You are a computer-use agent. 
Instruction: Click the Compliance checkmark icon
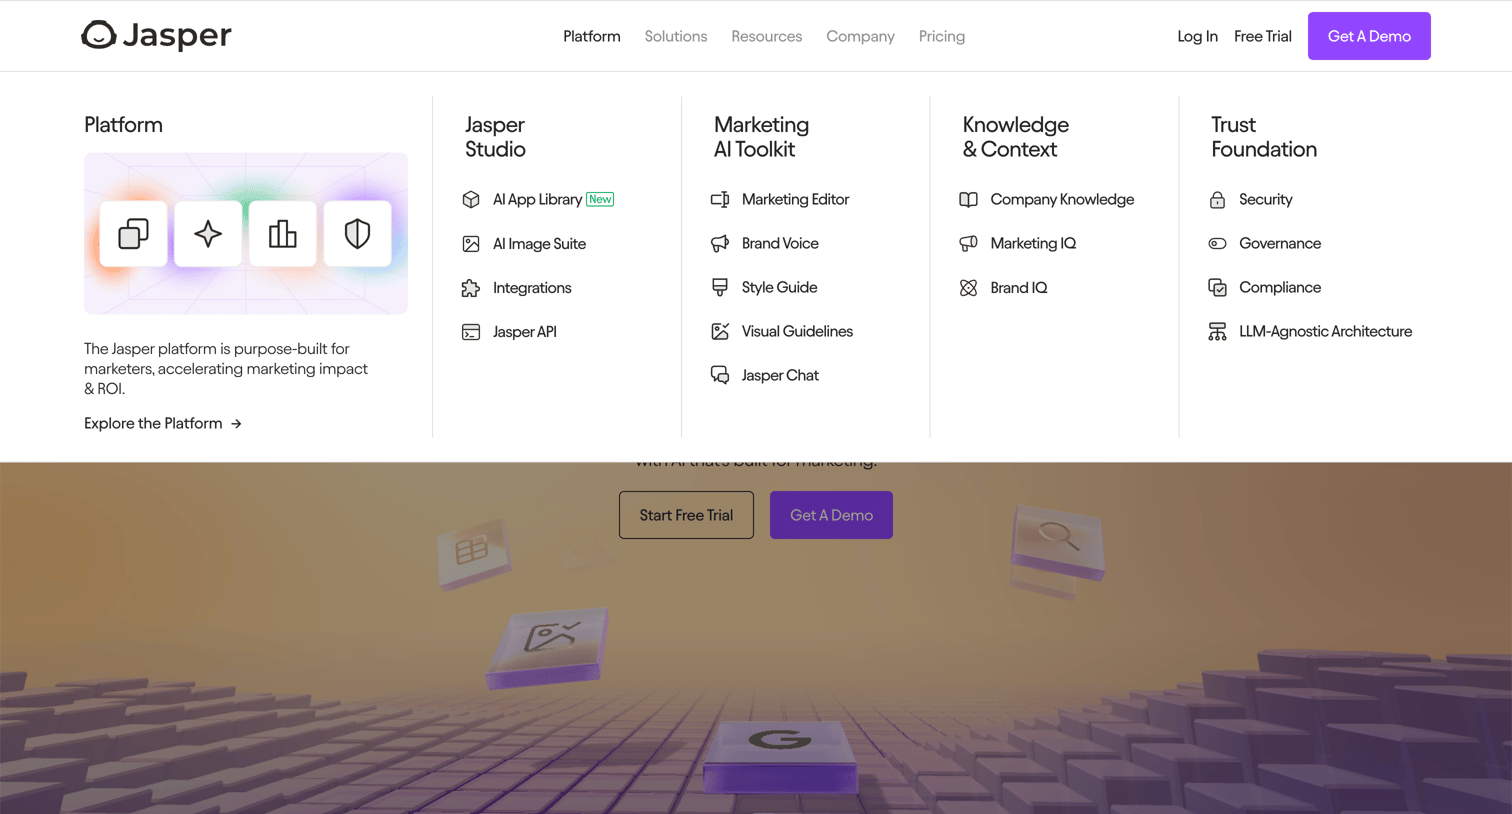(1217, 287)
